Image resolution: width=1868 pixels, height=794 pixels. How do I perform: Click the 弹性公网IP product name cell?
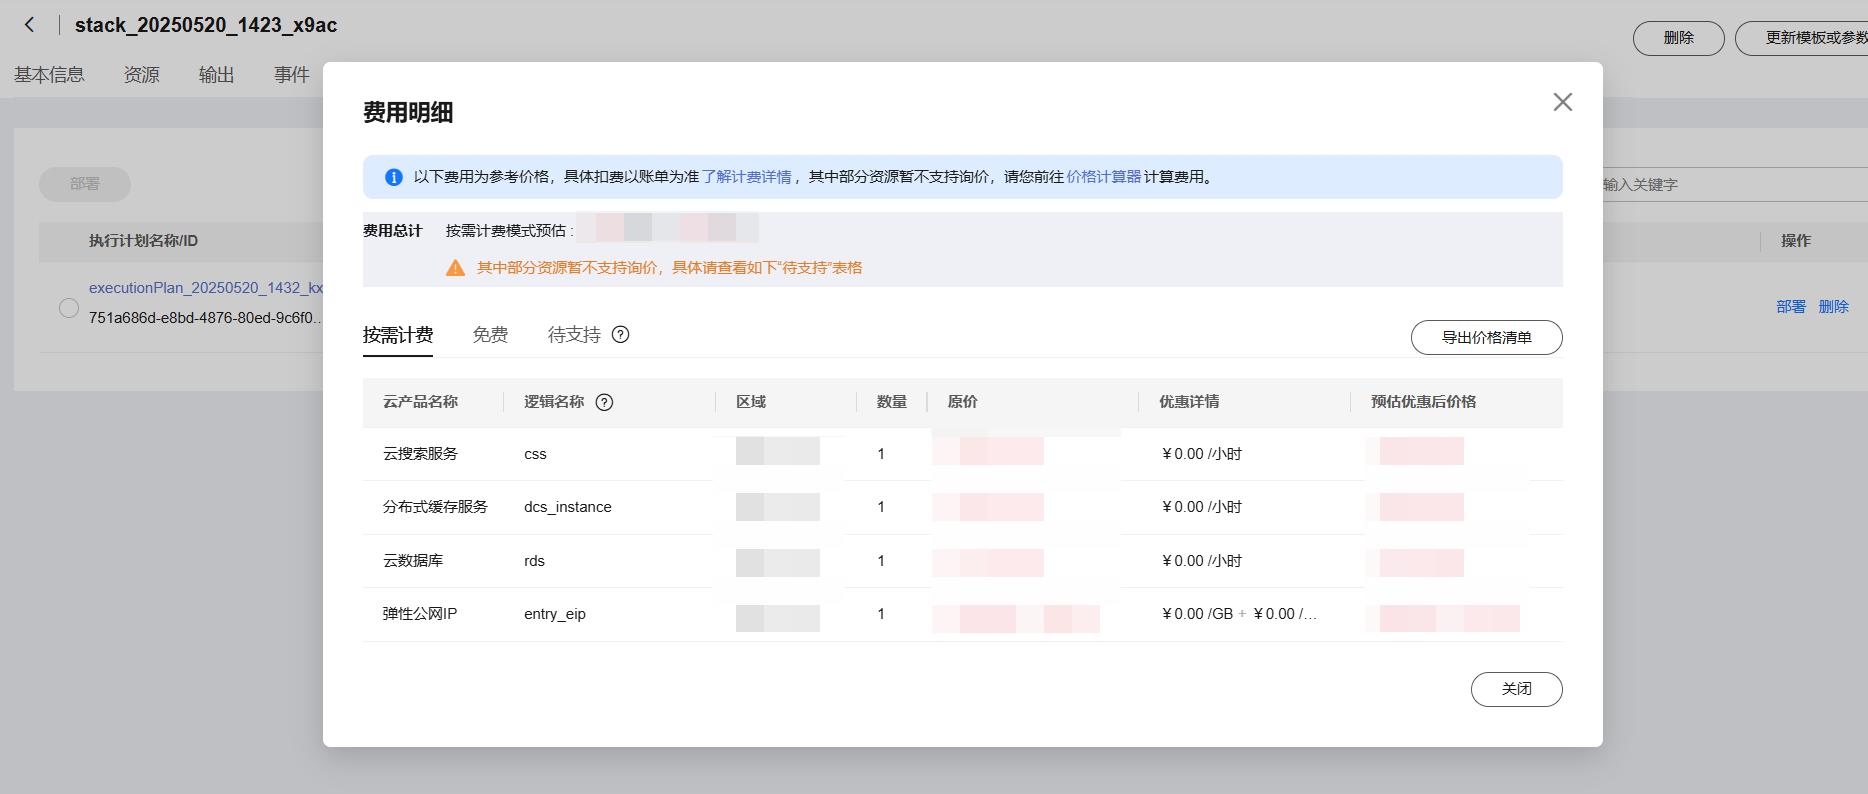(420, 614)
